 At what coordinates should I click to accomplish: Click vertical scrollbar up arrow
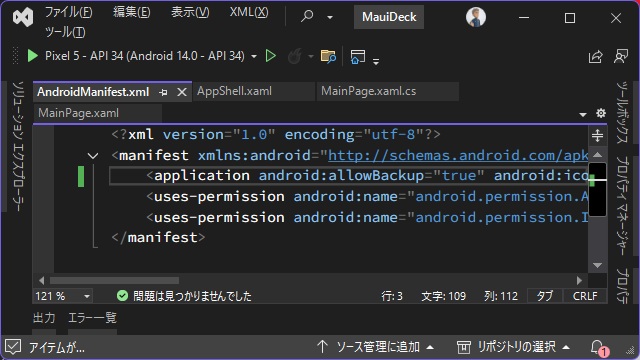[x=598, y=154]
